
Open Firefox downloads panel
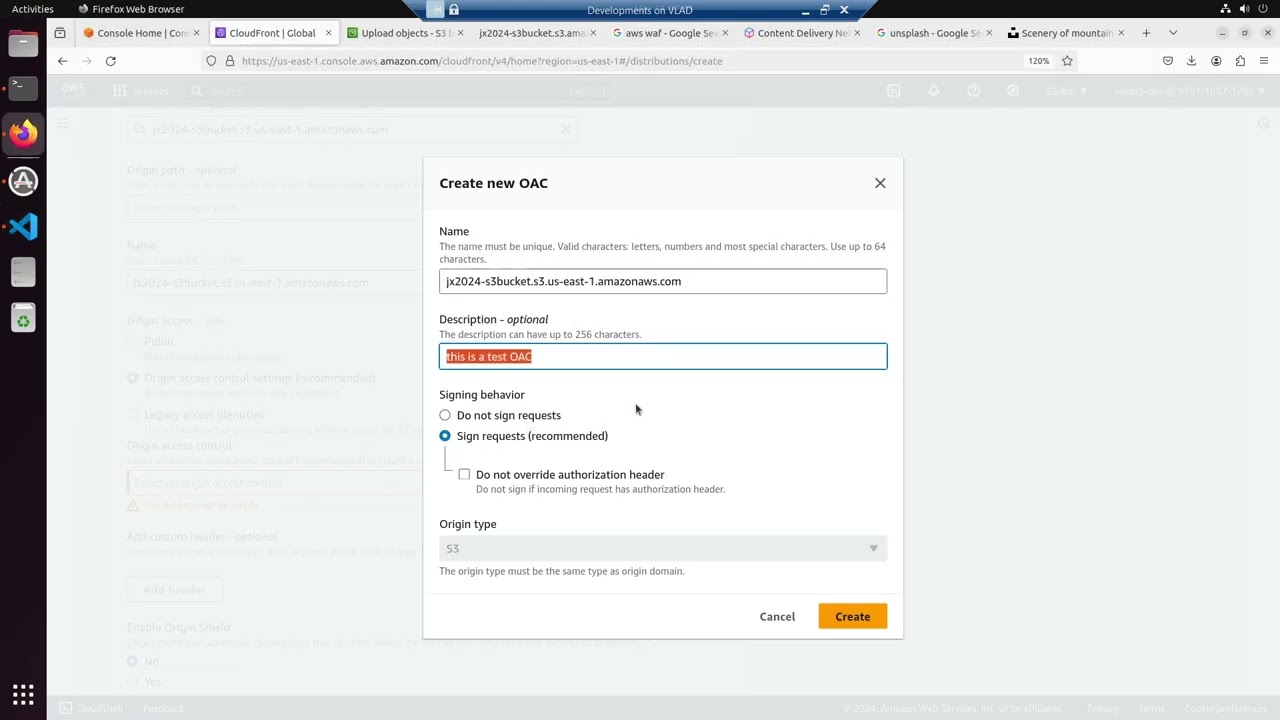(x=1192, y=61)
